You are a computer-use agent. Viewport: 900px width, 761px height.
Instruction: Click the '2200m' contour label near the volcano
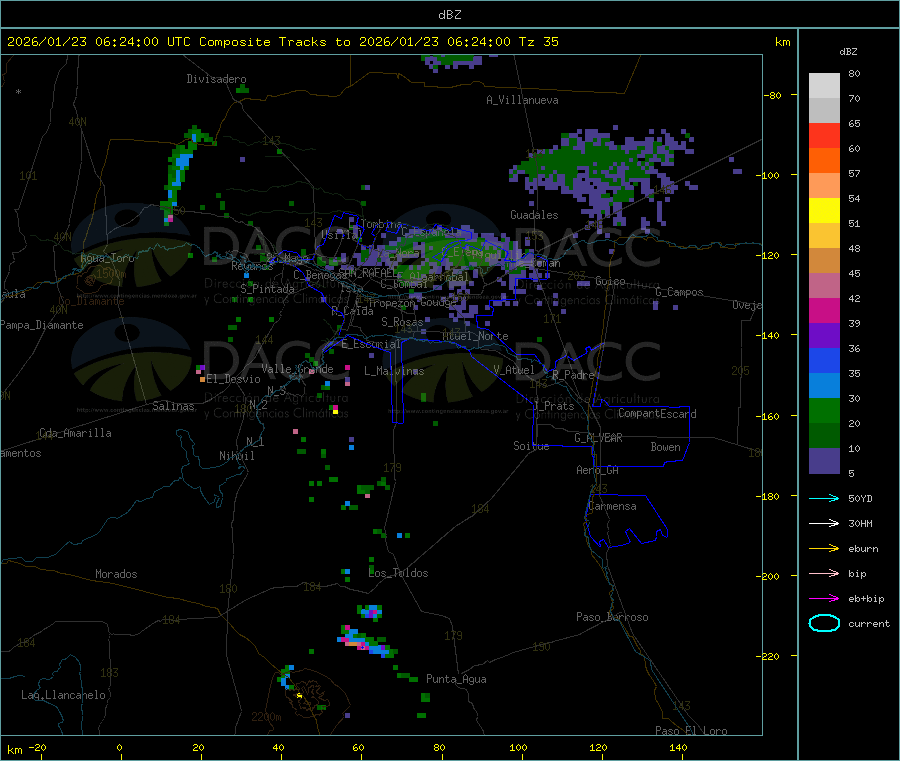coord(266,717)
